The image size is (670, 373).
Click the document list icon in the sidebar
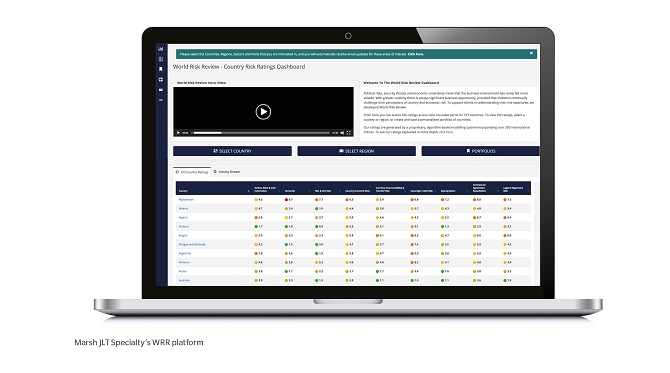point(161,59)
